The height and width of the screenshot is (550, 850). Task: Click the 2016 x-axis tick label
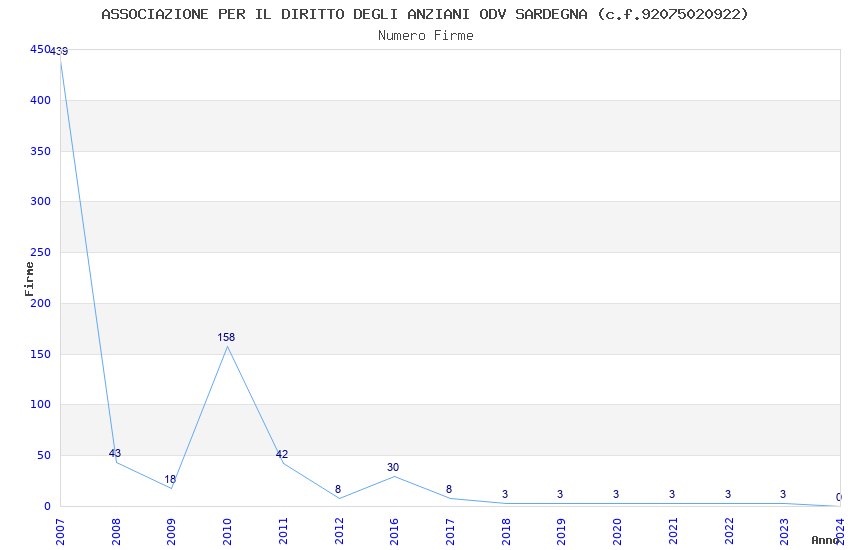(x=395, y=532)
